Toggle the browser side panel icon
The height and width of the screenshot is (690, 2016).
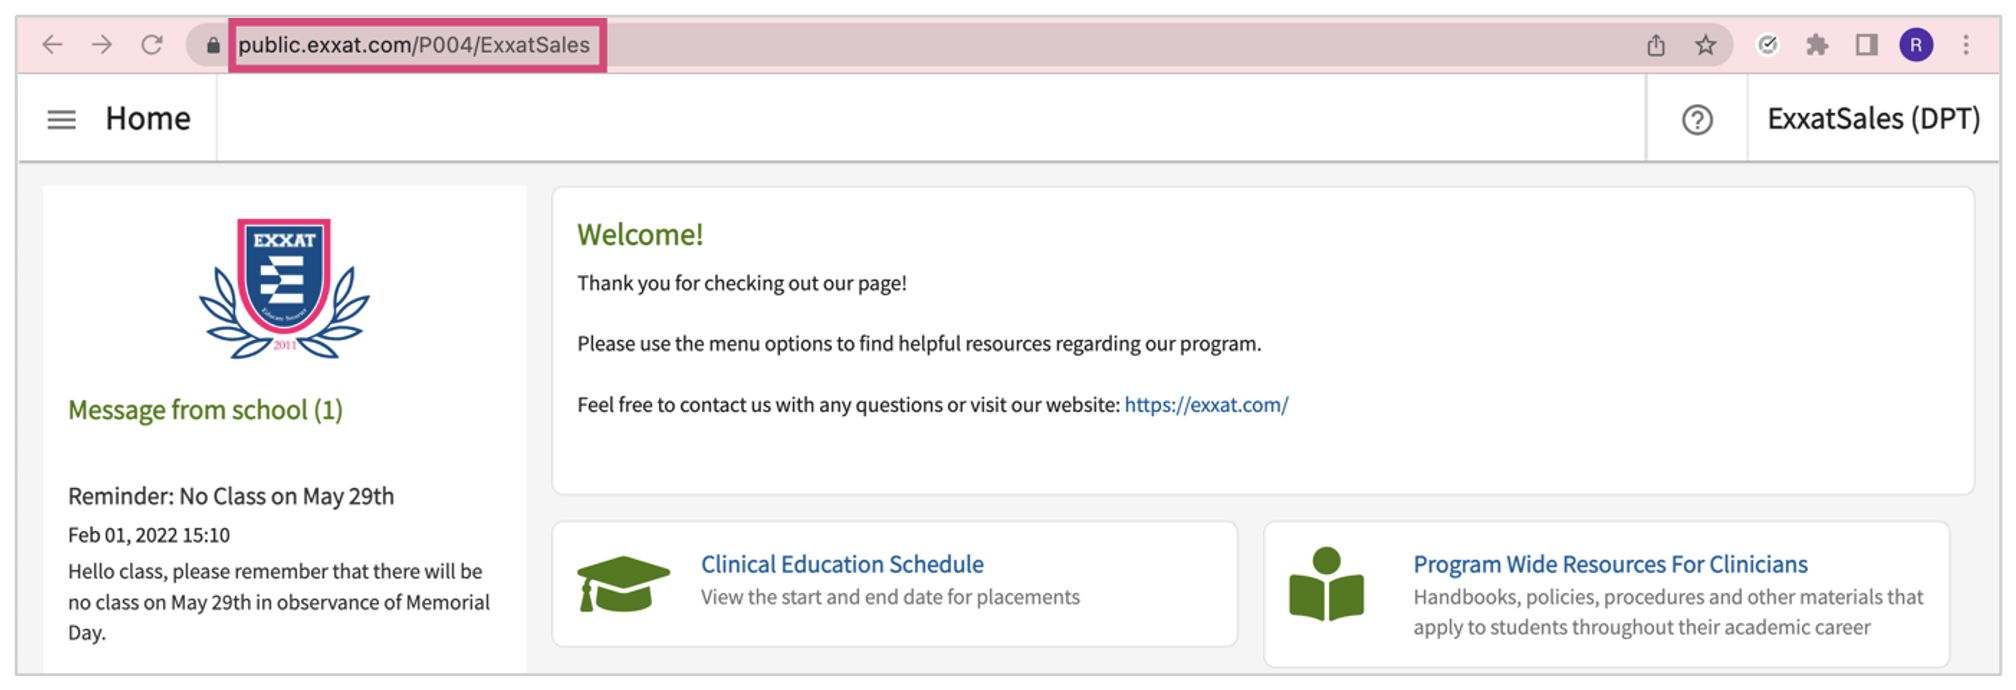1866,45
